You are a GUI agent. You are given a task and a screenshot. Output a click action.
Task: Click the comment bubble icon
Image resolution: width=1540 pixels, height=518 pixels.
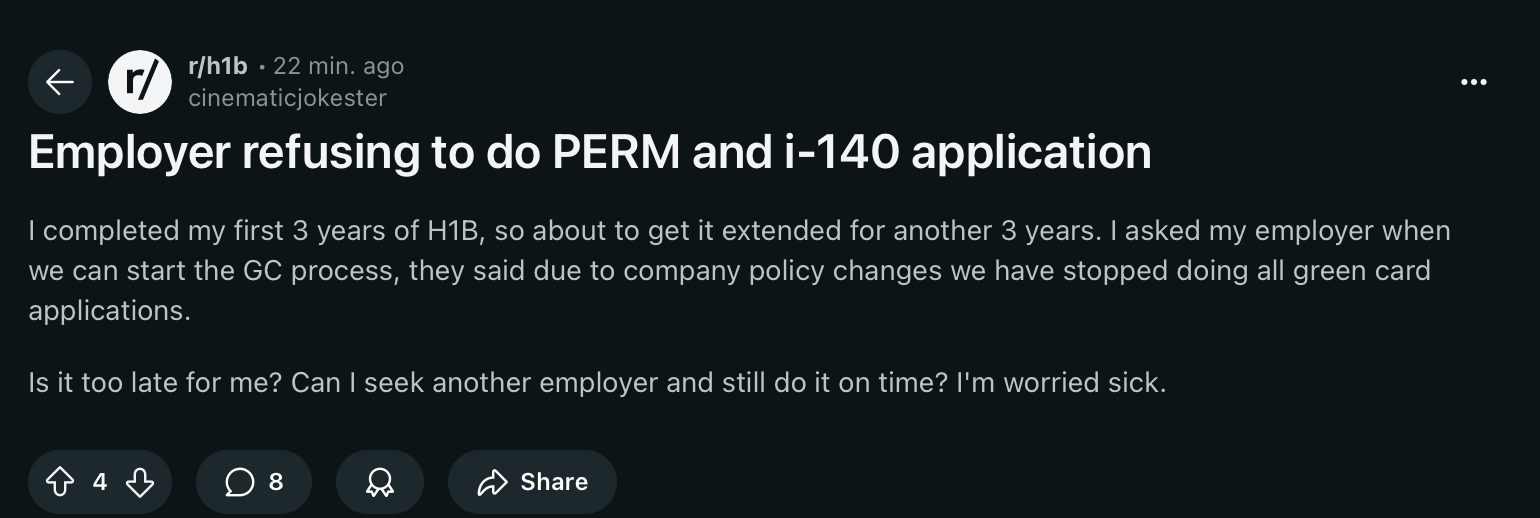click(239, 482)
